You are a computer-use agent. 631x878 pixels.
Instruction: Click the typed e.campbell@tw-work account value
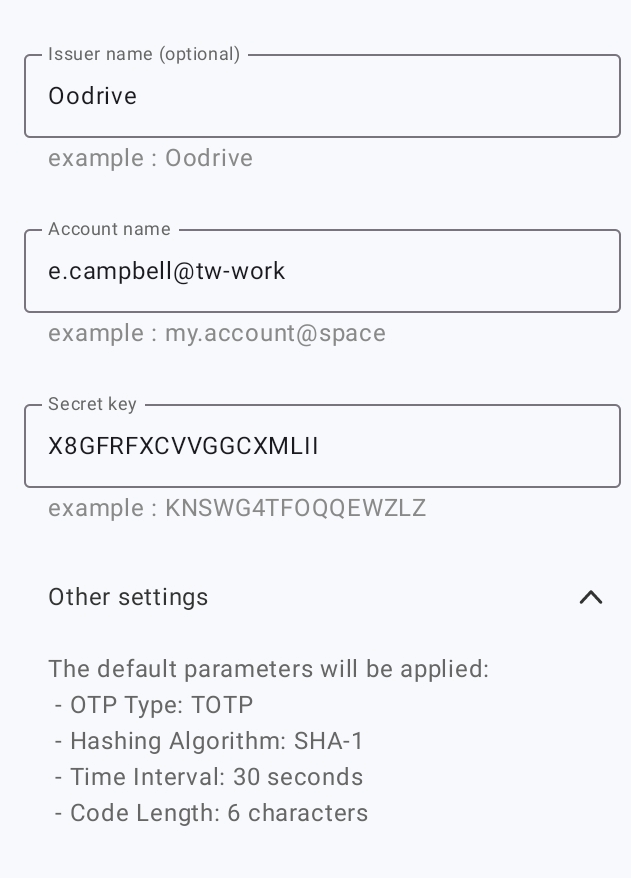167,271
